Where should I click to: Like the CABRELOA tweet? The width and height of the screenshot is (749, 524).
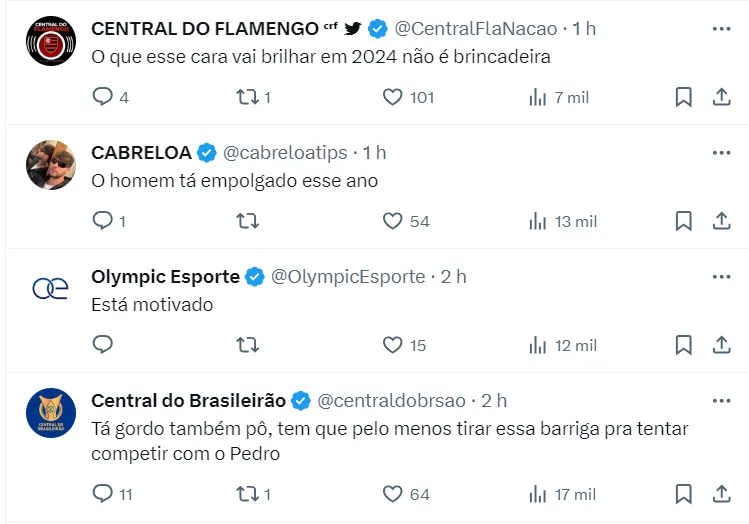[393, 221]
